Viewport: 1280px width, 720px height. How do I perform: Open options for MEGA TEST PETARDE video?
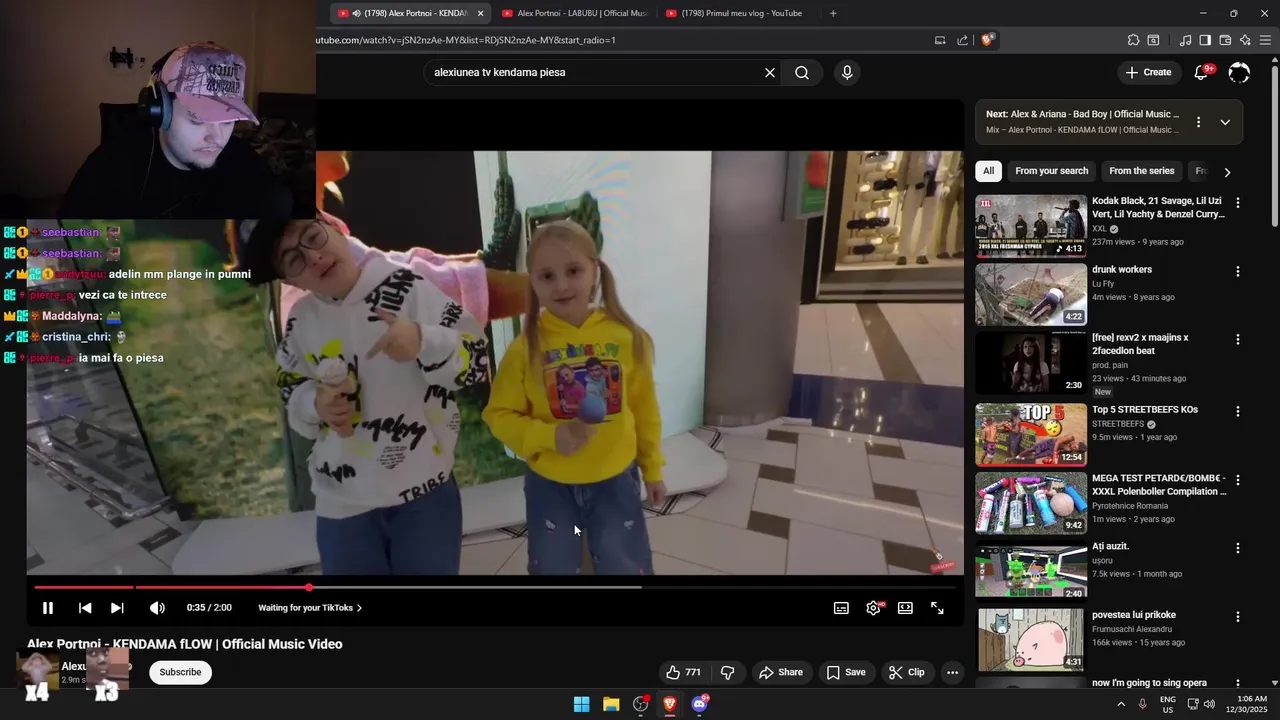pyautogui.click(x=1238, y=480)
